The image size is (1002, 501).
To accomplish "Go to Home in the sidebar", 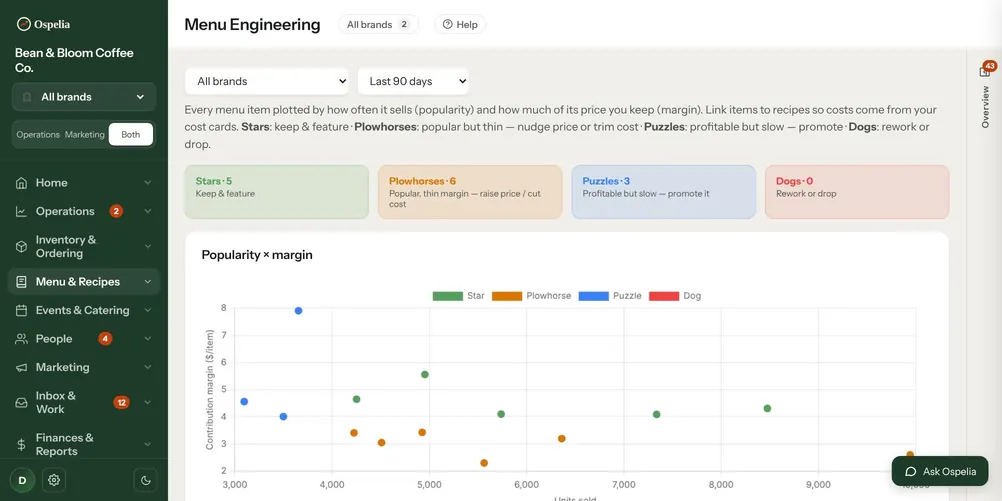I will (x=84, y=183).
